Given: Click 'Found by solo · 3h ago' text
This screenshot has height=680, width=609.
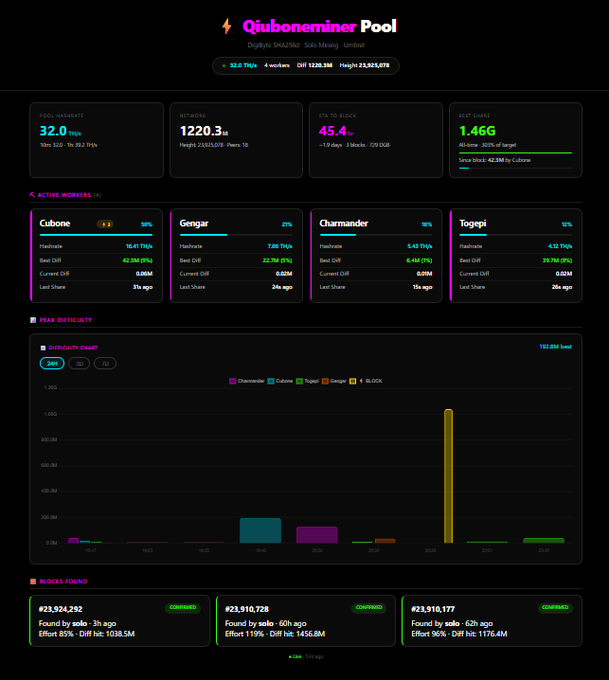Looking at the screenshot, I should (x=77, y=624).
